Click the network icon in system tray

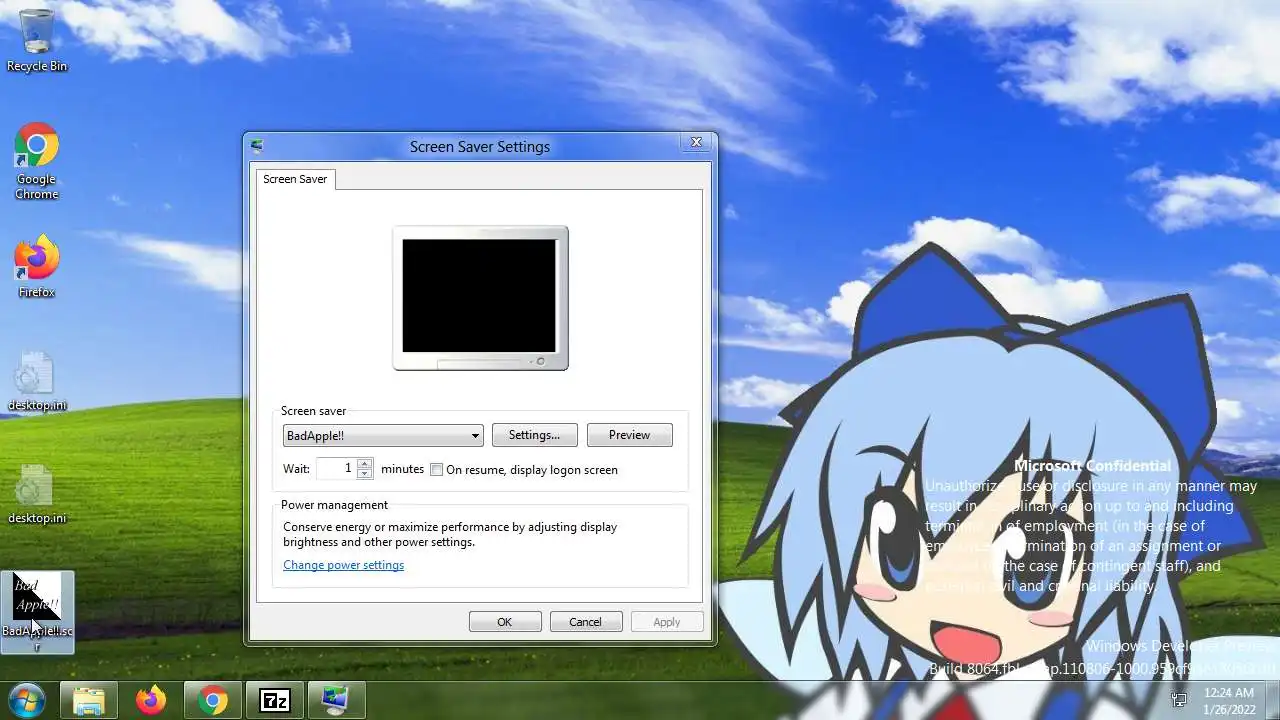click(x=1179, y=701)
